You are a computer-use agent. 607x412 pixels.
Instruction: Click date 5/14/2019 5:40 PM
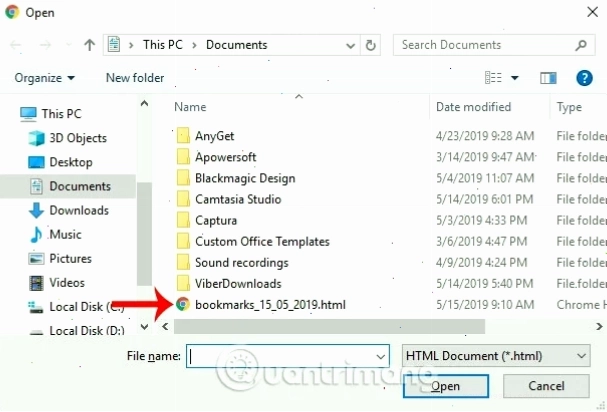(485, 283)
